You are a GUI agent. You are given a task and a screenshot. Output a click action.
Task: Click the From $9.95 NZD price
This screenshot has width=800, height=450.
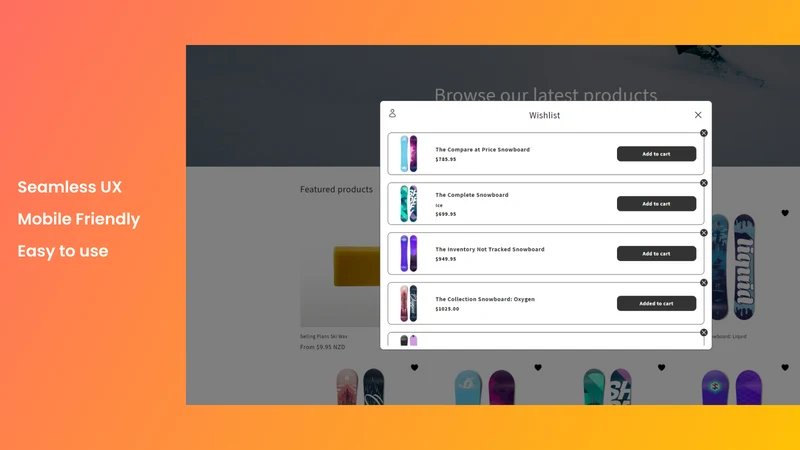pyautogui.click(x=322, y=347)
